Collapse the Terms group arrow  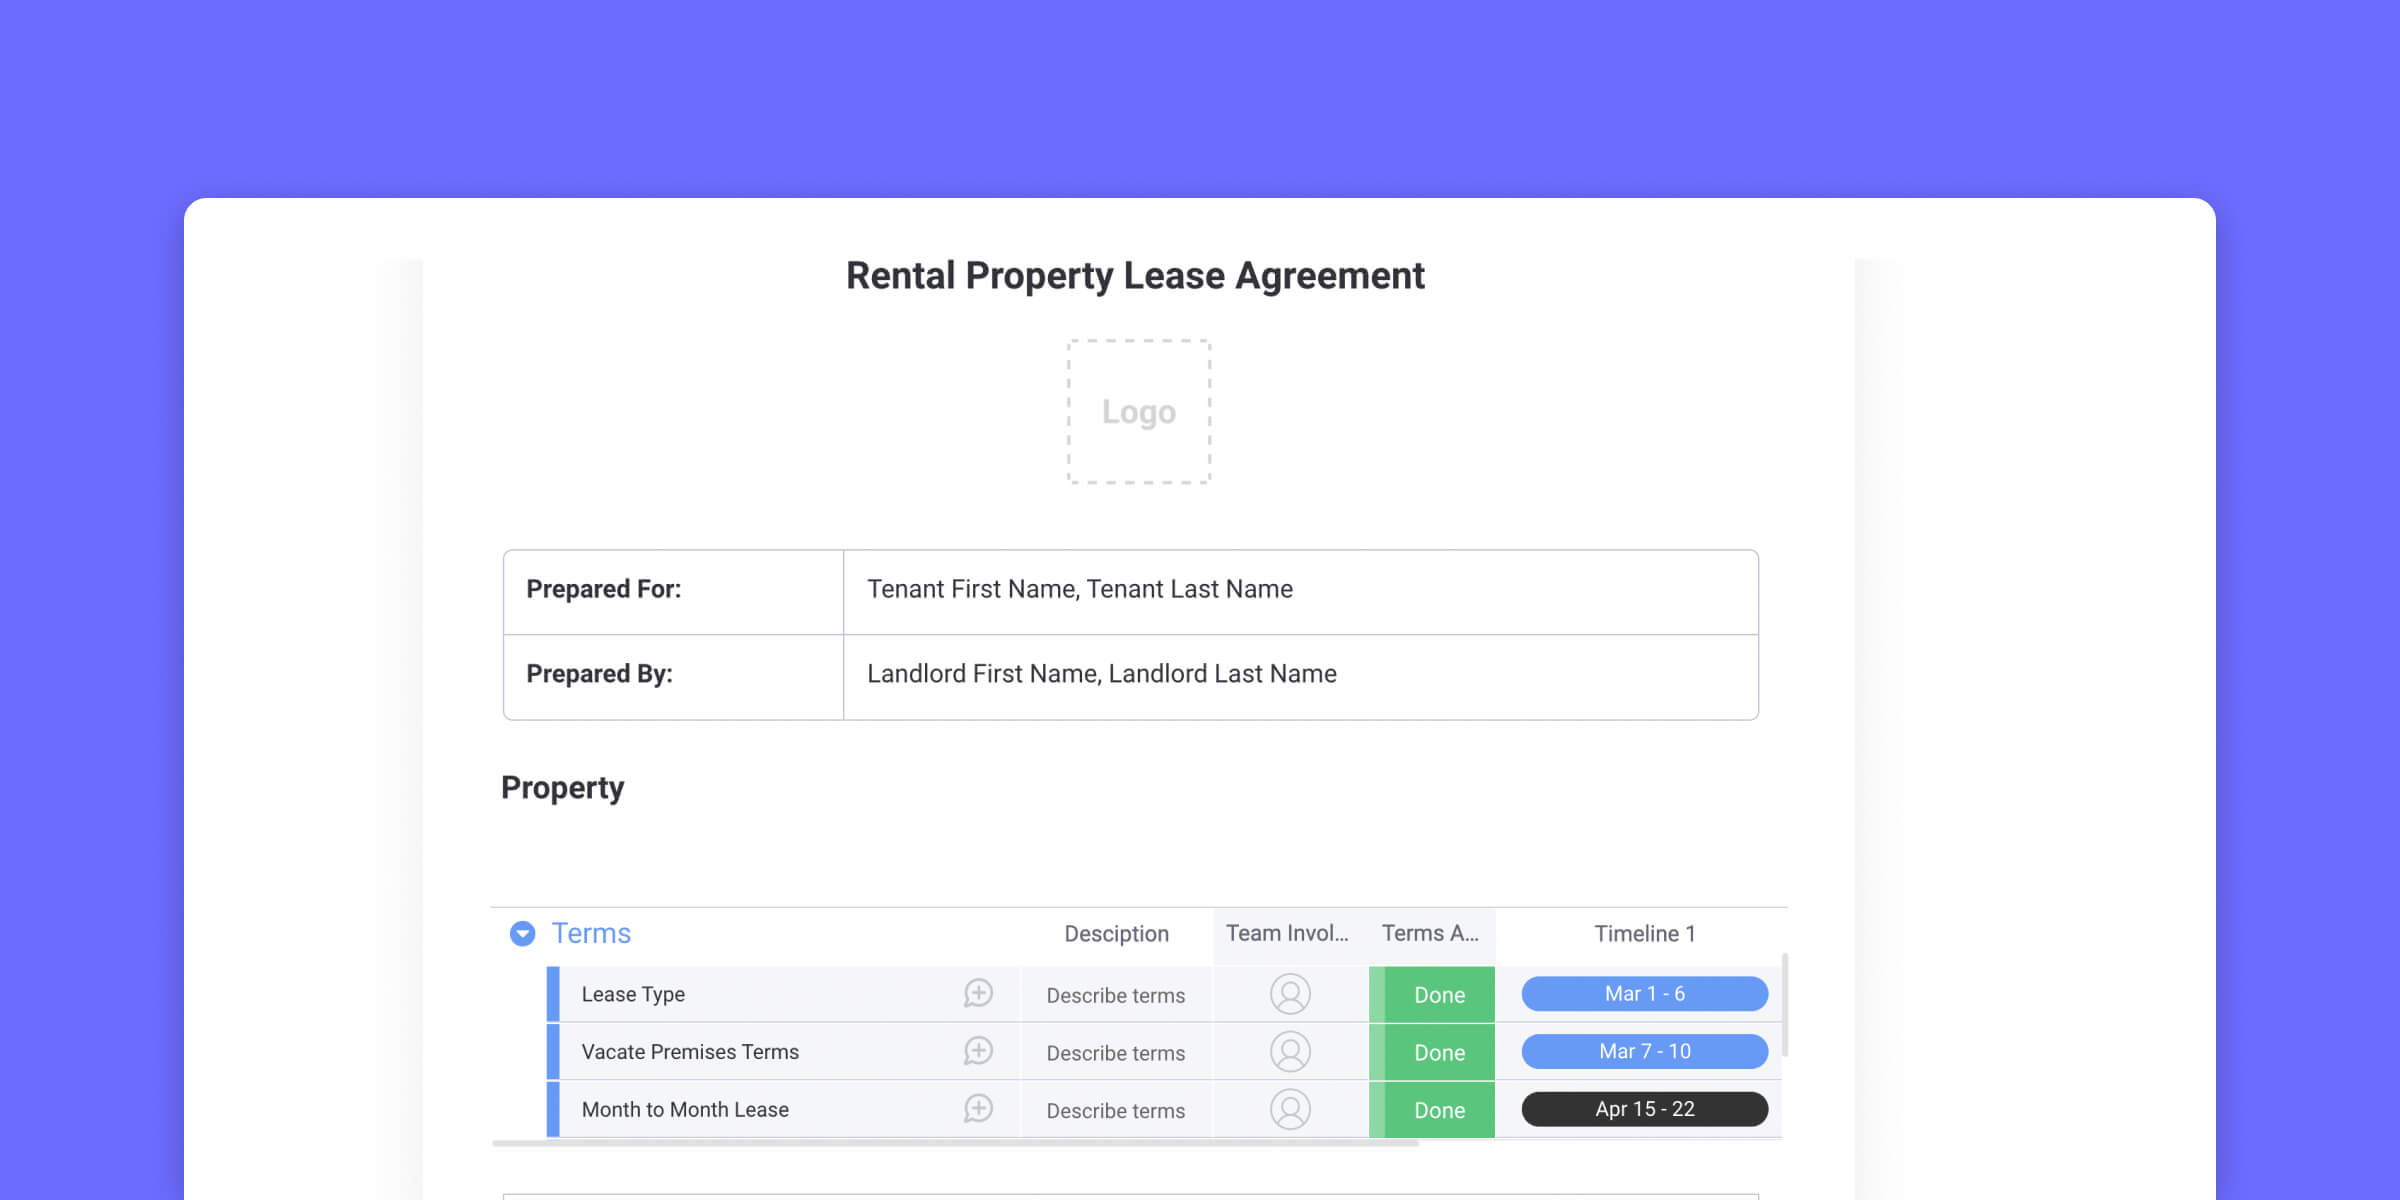click(x=522, y=933)
